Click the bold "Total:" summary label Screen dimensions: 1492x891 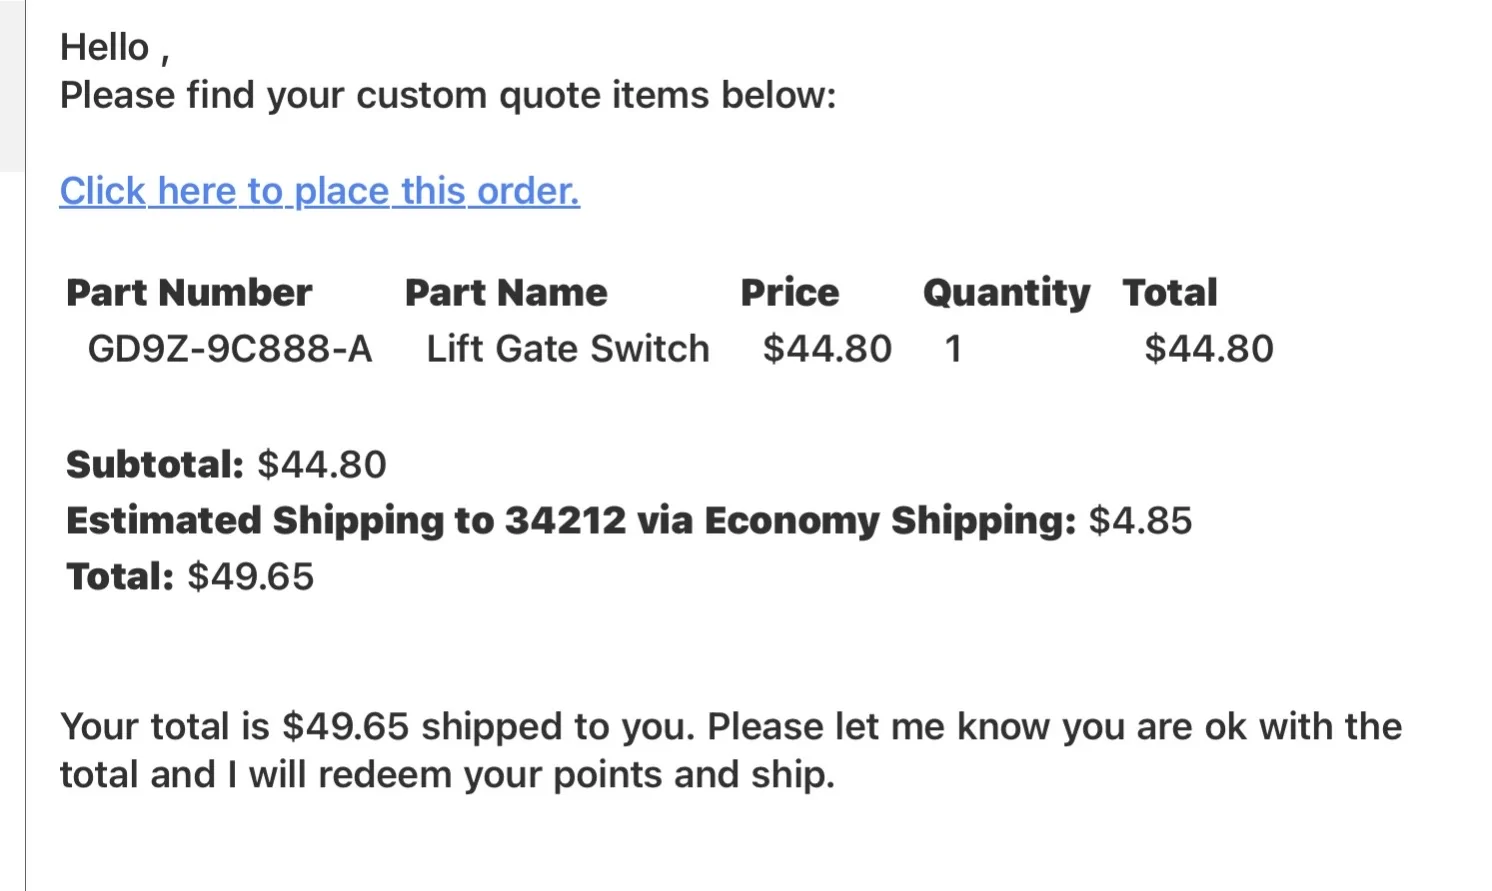click(x=120, y=577)
